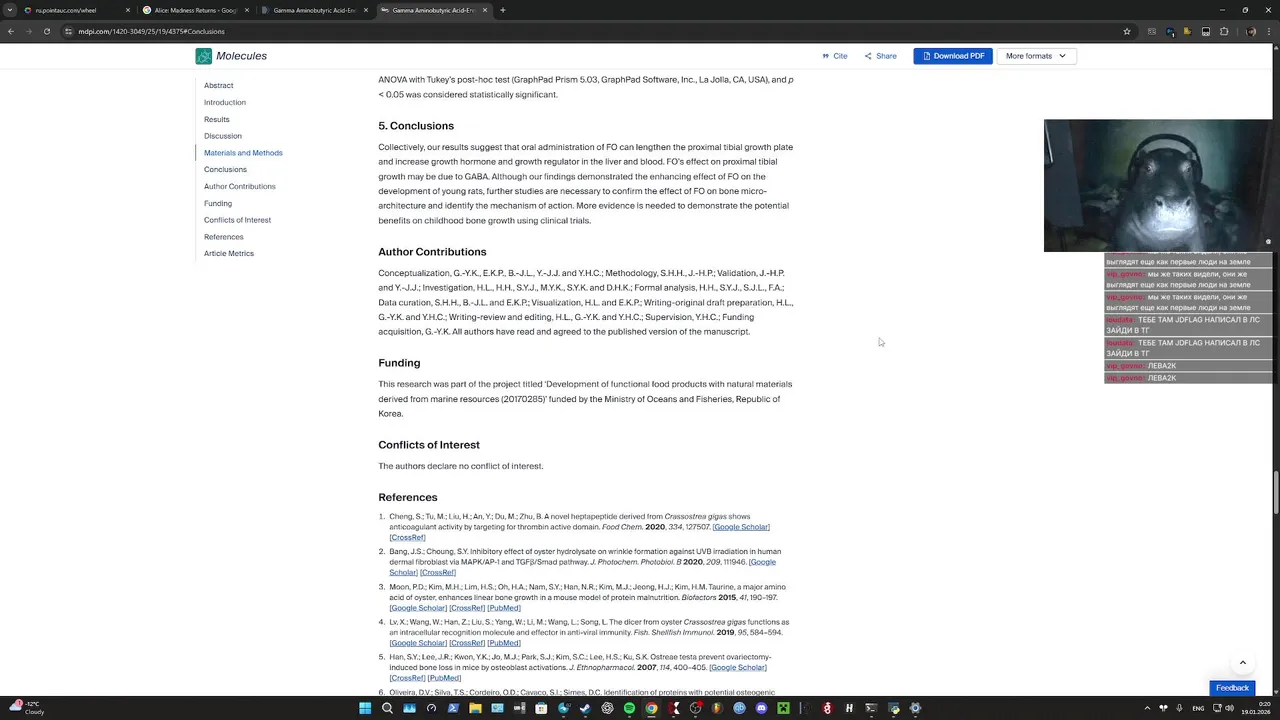This screenshot has height=720, width=1280.
Task: Open the Chrome profile avatar
Action: (x=1251, y=31)
